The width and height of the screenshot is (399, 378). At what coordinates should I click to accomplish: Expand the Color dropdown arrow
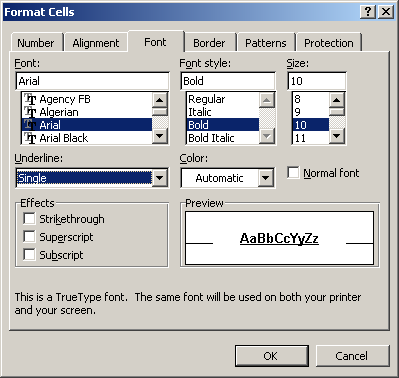point(266,178)
